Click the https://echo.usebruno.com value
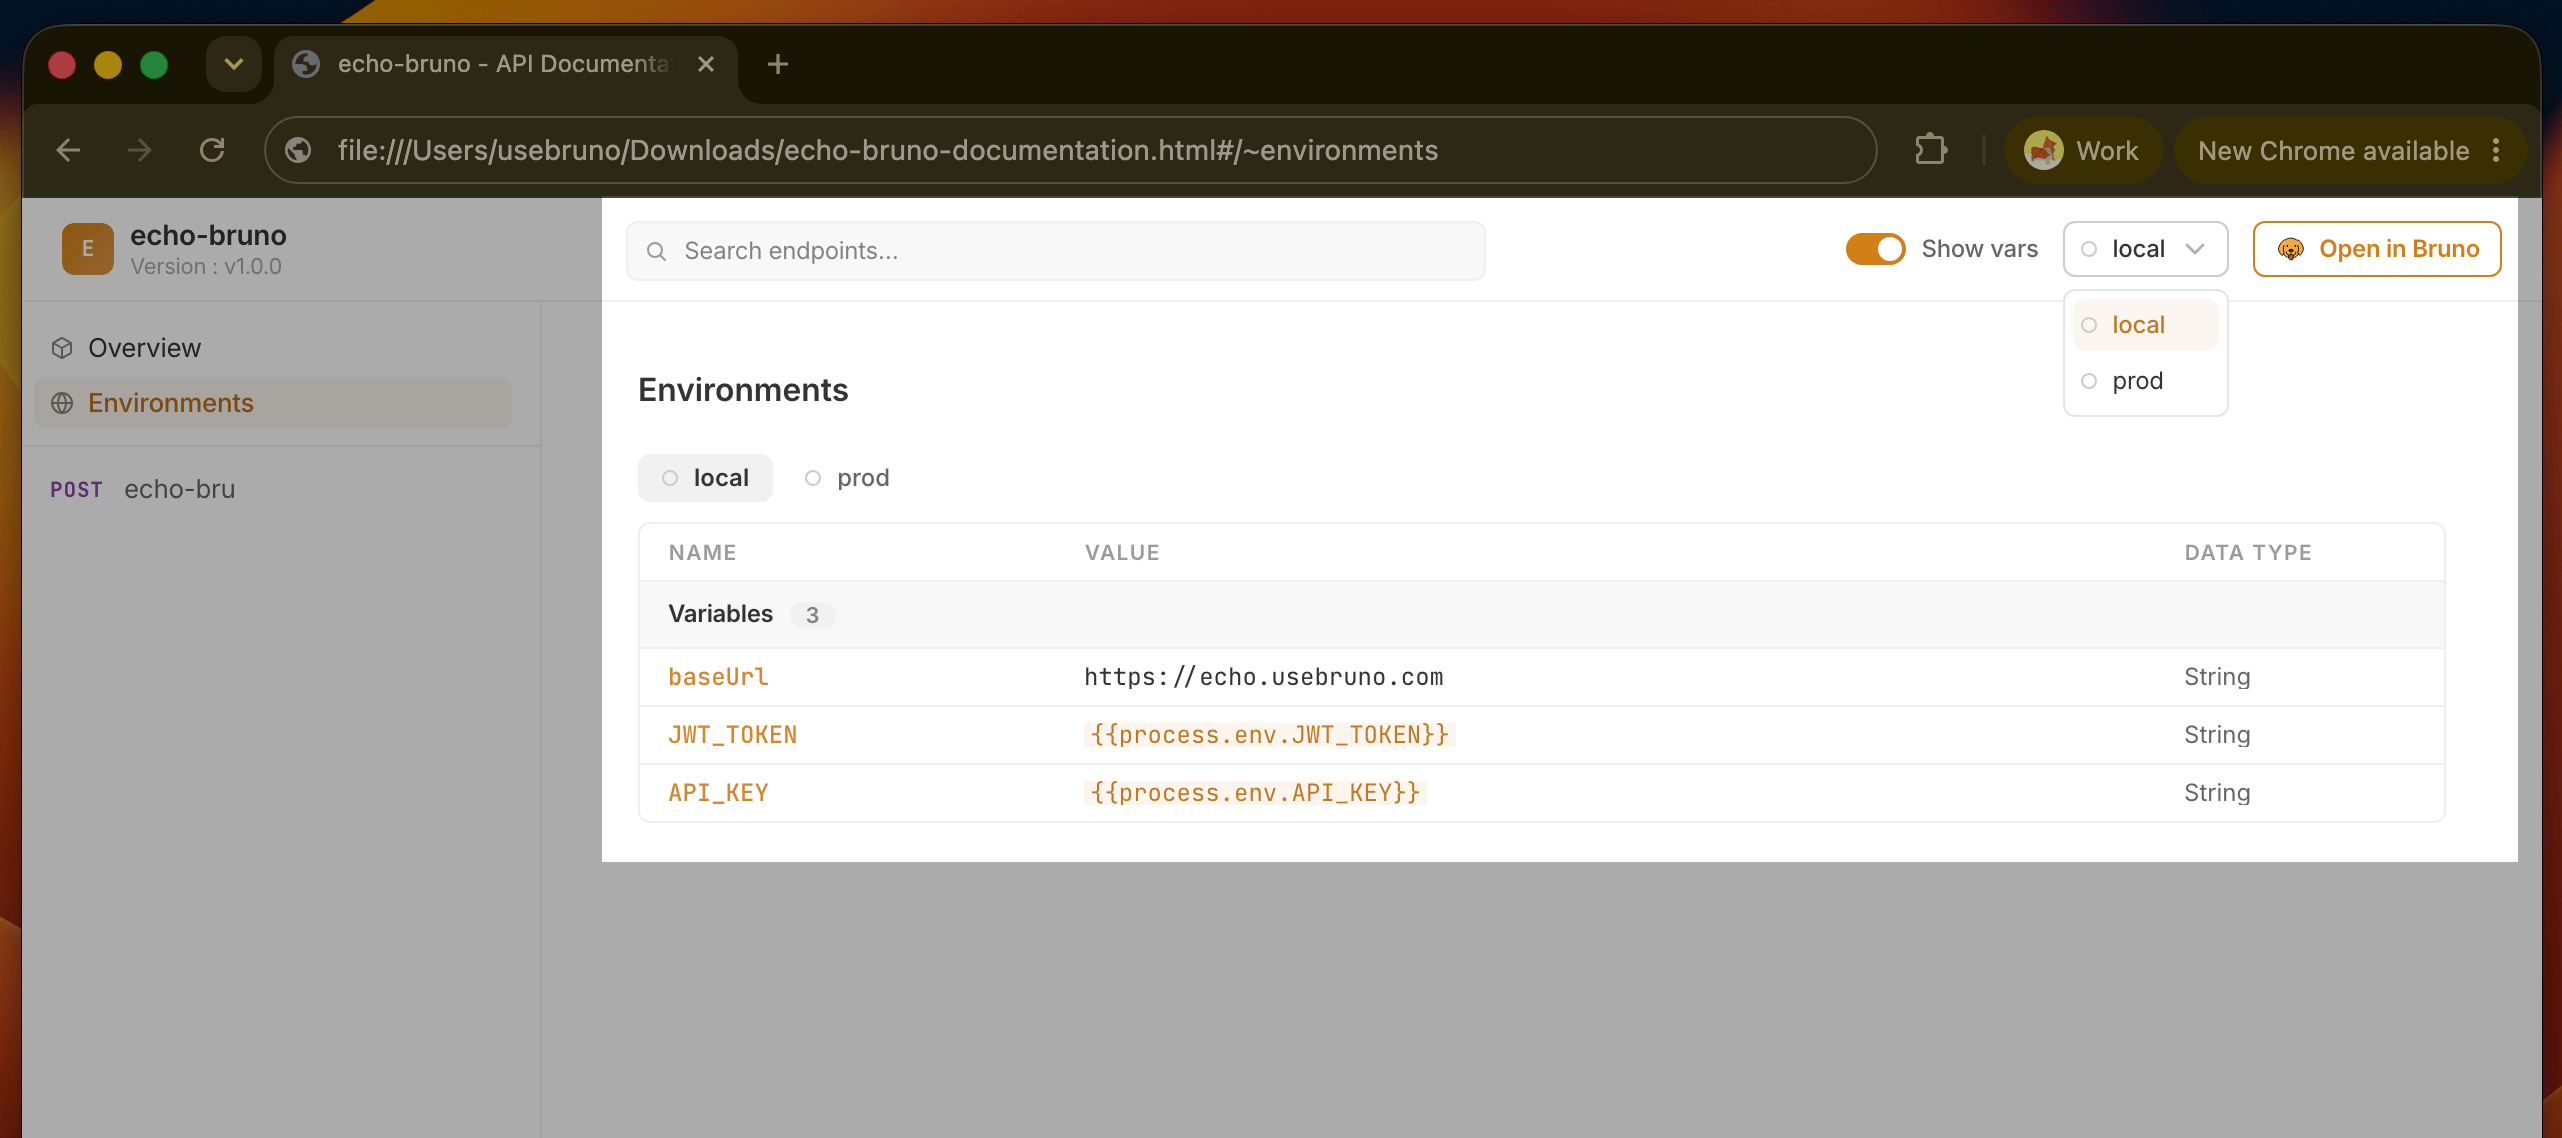This screenshot has height=1138, width=2562. click(x=1264, y=677)
